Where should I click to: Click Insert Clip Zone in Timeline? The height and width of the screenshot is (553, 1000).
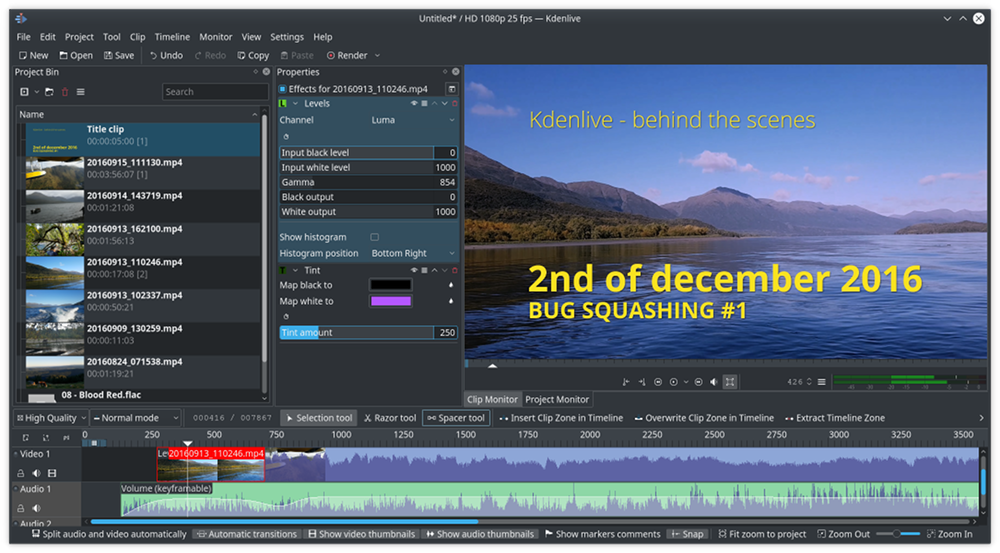(x=561, y=418)
